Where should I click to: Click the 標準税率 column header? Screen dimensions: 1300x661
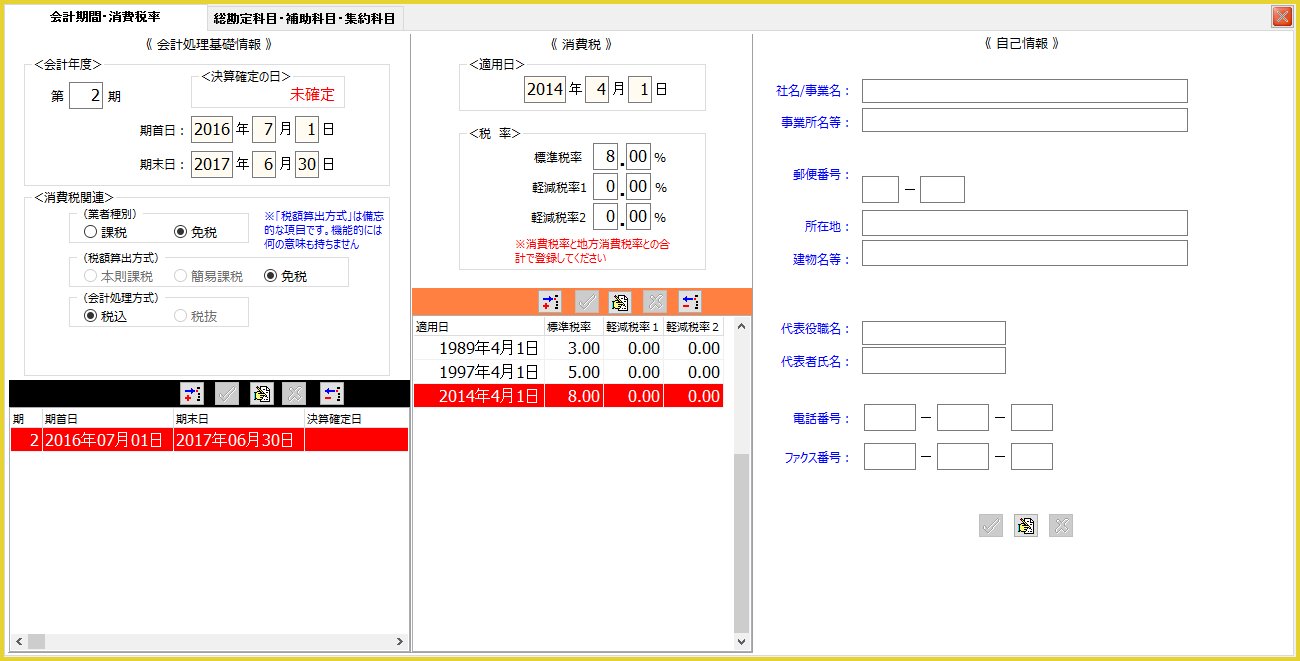[573, 327]
